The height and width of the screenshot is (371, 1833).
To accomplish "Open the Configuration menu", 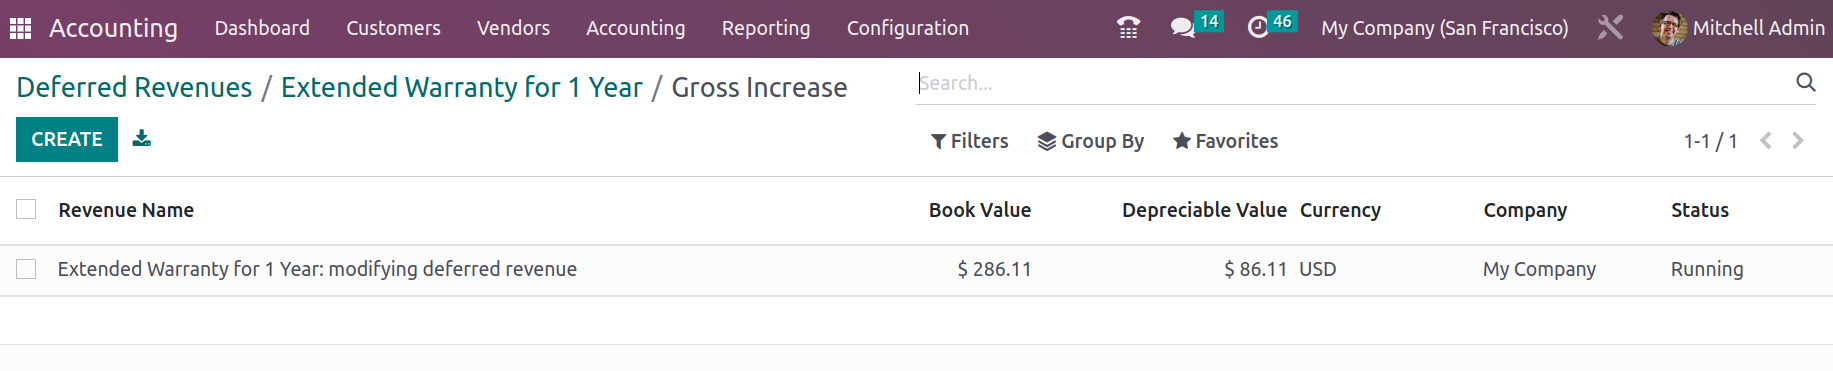I will pos(908,28).
